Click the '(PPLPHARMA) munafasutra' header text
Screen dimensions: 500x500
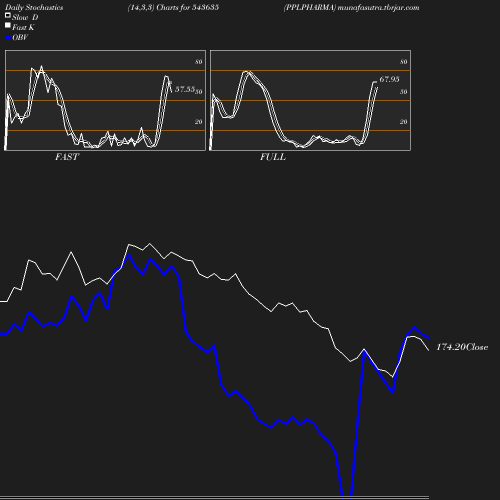point(352,7)
